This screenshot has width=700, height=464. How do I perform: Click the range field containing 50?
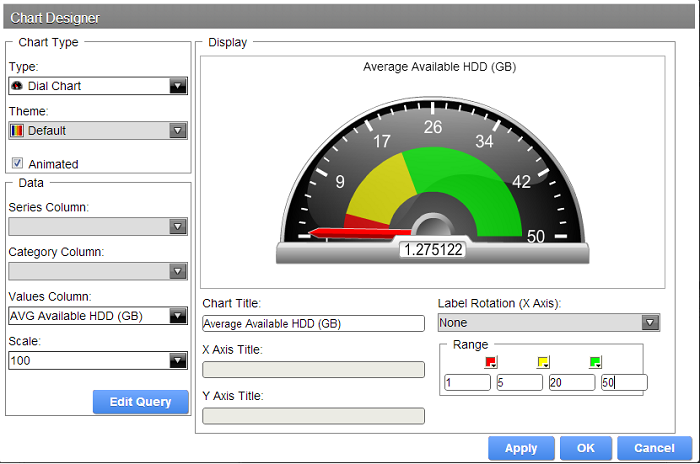[624, 382]
